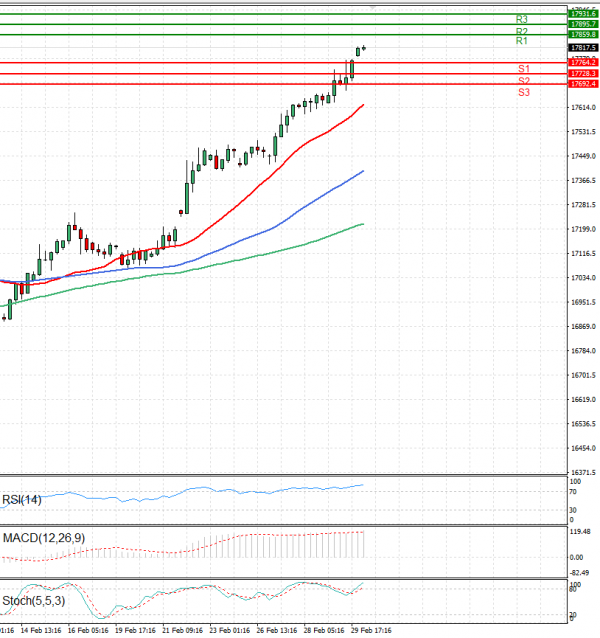The image size is (600, 638).
Task: Click the R1 resistance price tag 17859.8
Action: [x=583, y=35]
